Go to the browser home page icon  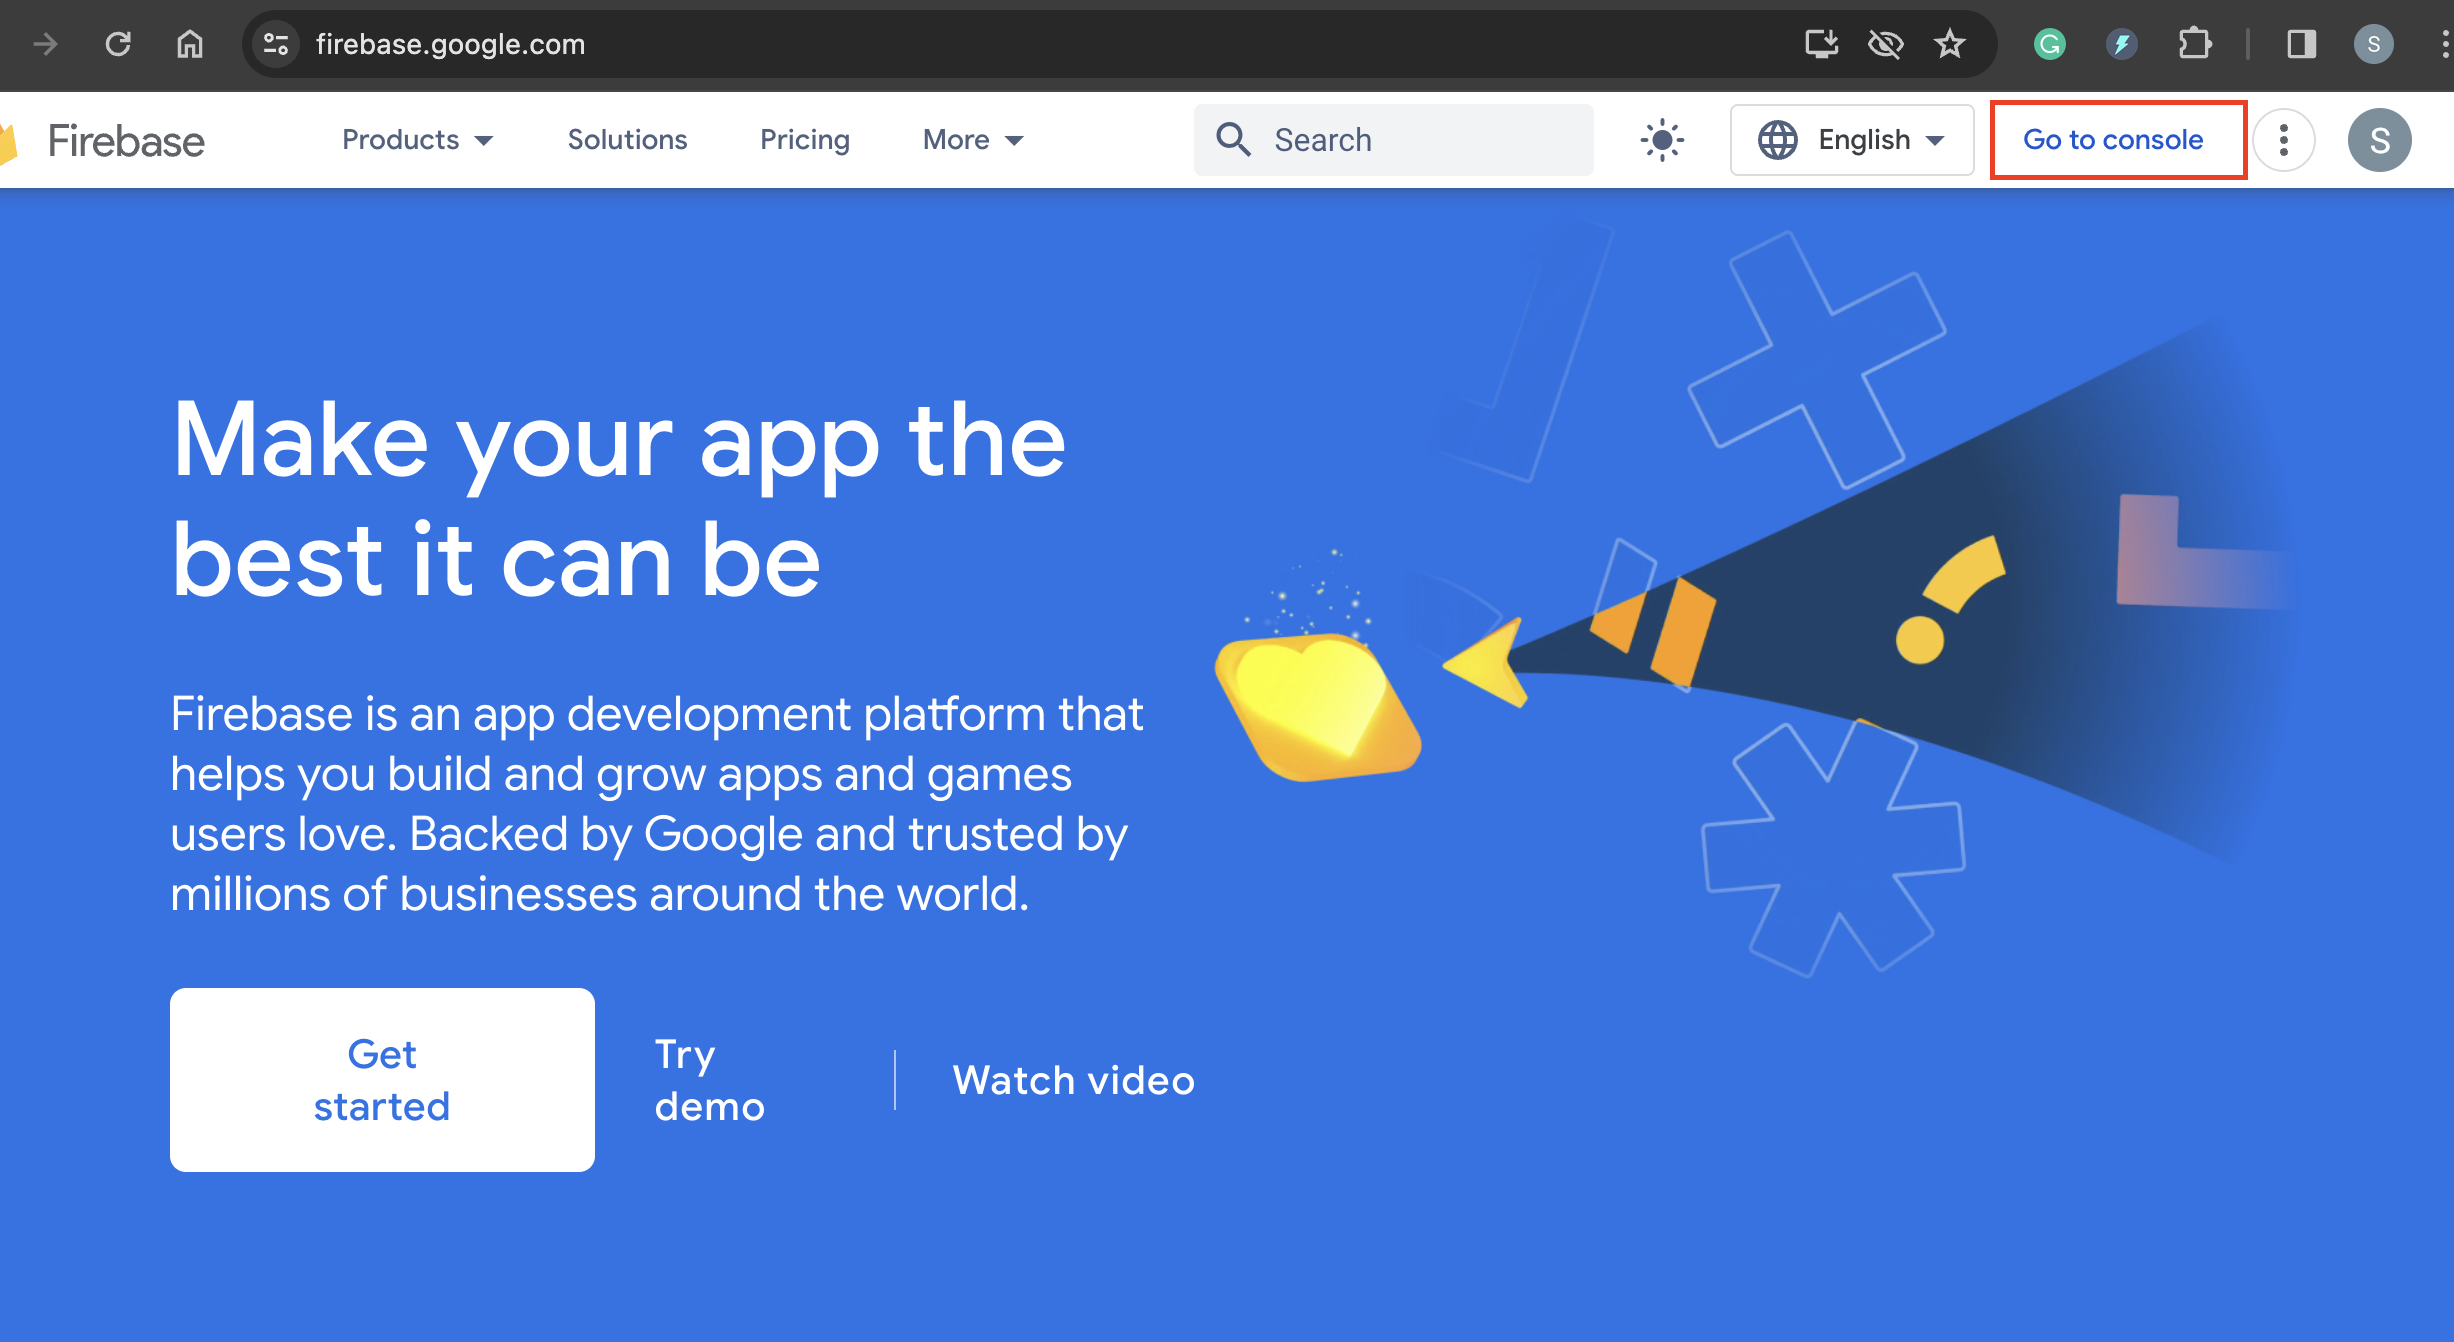pyautogui.click(x=190, y=44)
